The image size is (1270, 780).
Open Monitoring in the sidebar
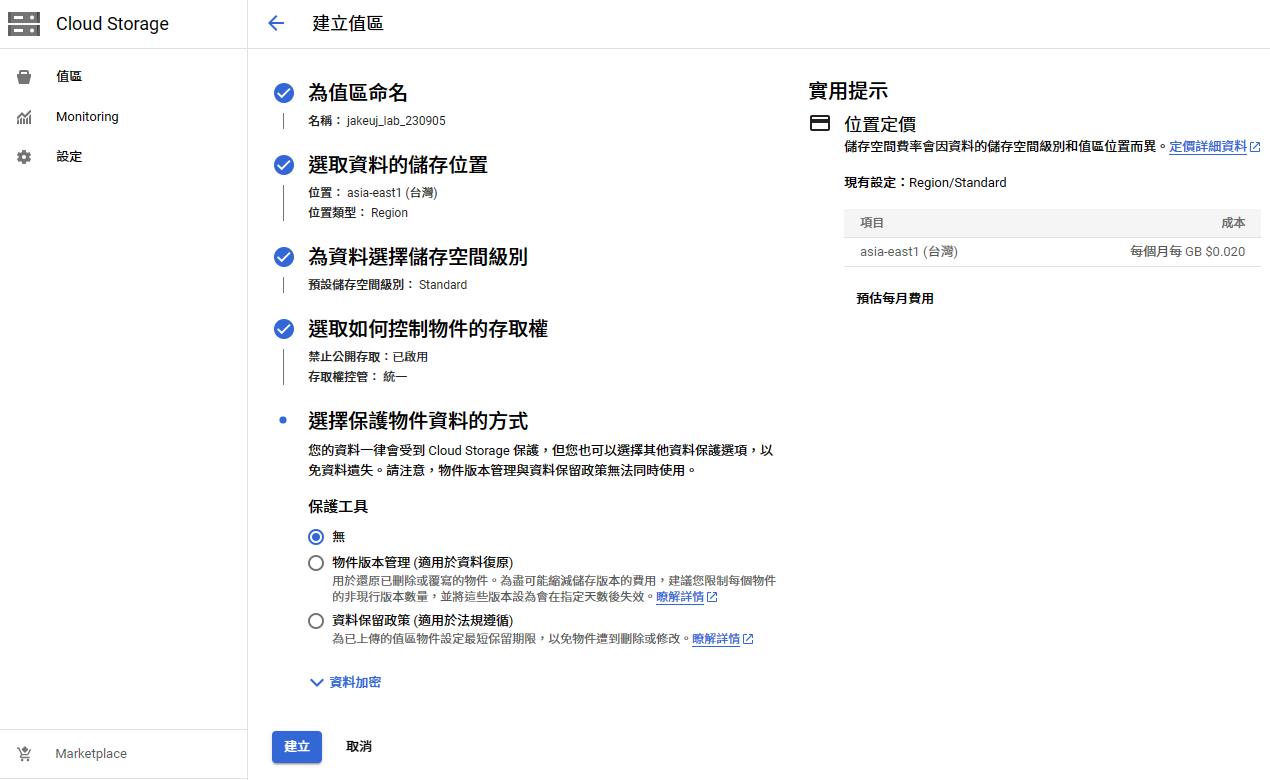point(87,117)
